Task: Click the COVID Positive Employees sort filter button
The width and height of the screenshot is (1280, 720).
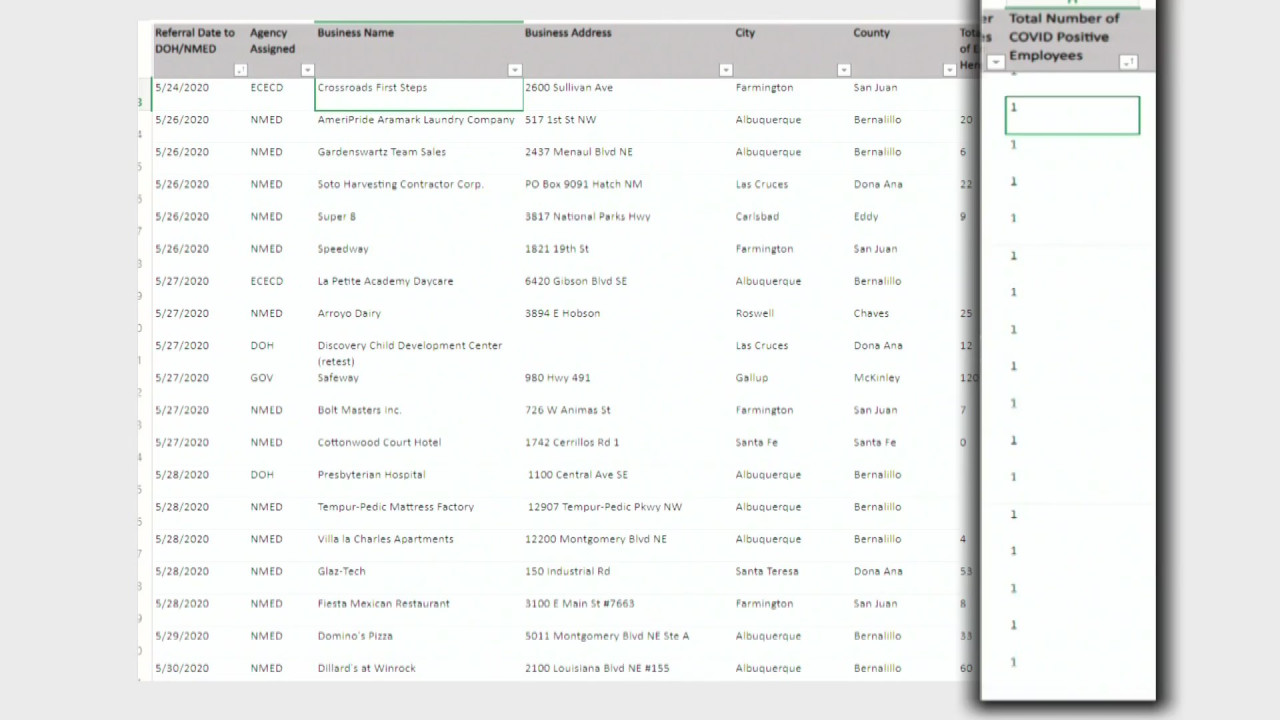Action: click(1128, 62)
